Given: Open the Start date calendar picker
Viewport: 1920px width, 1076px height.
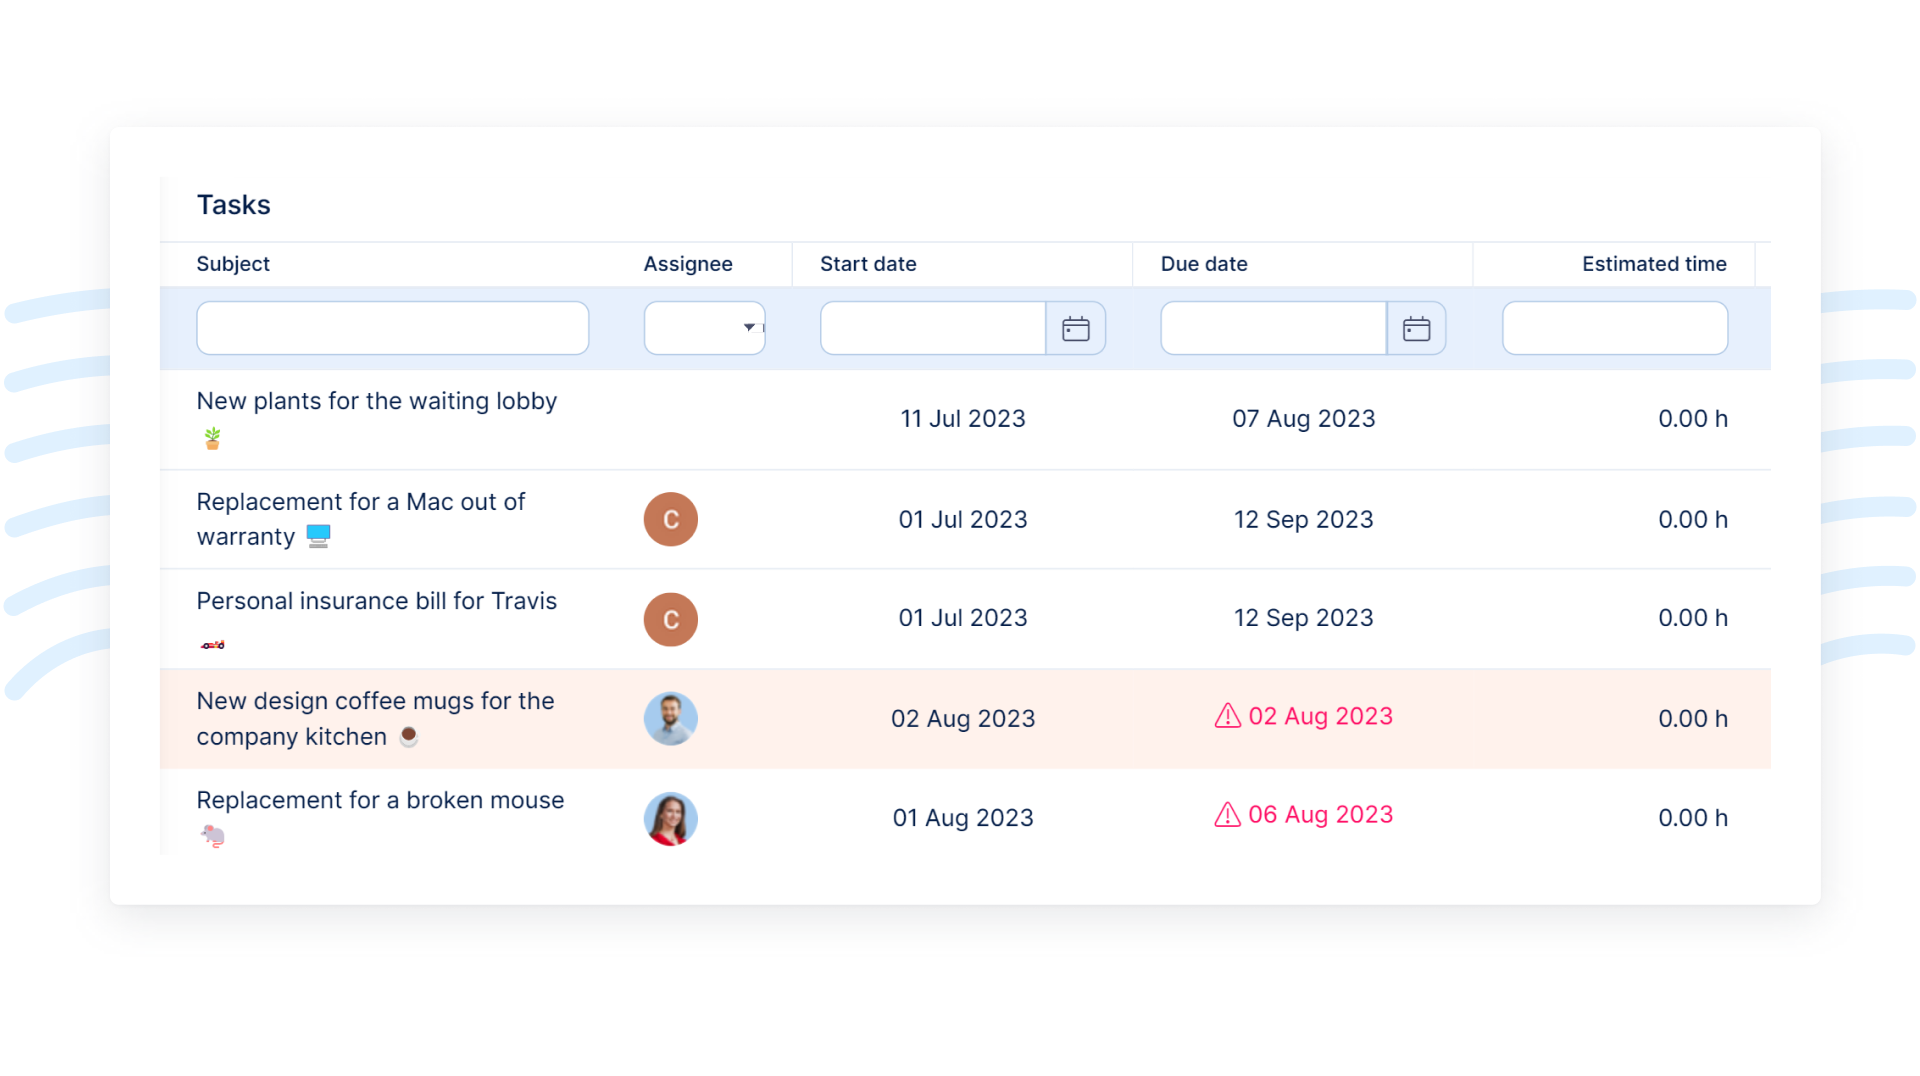Looking at the screenshot, I should click(x=1075, y=328).
